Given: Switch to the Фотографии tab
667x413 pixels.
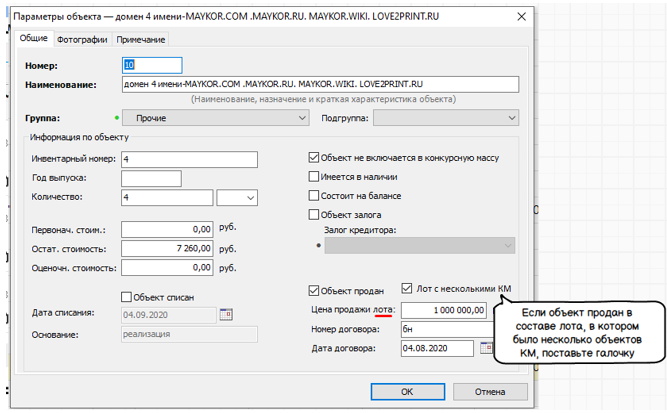Looking at the screenshot, I should [x=83, y=40].
